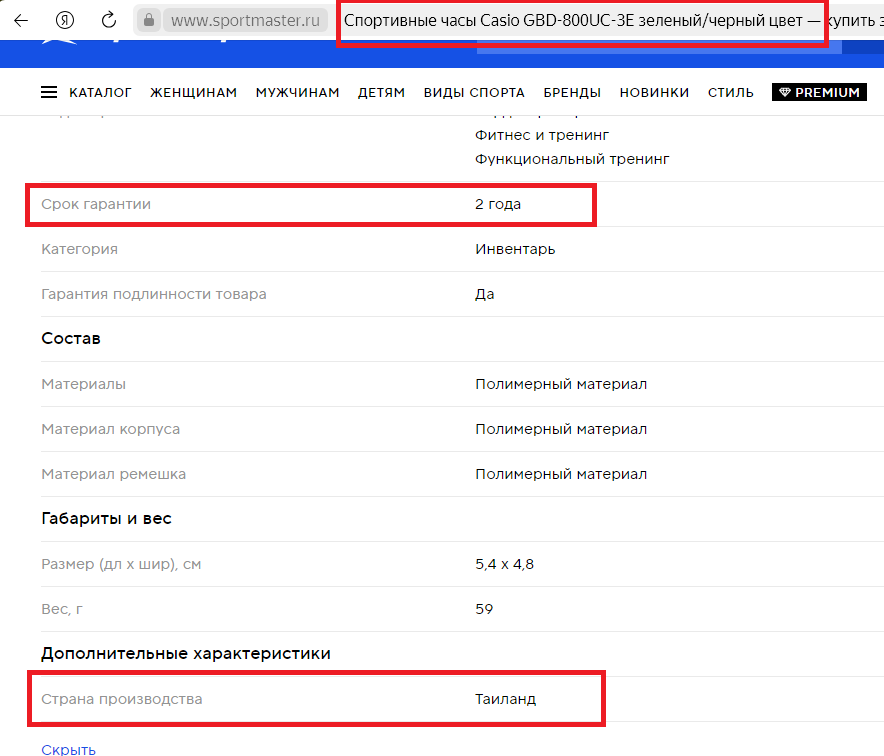Click the PREMIUM badge button
The height and width of the screenshot is (756, 884).
coord(819,92)
